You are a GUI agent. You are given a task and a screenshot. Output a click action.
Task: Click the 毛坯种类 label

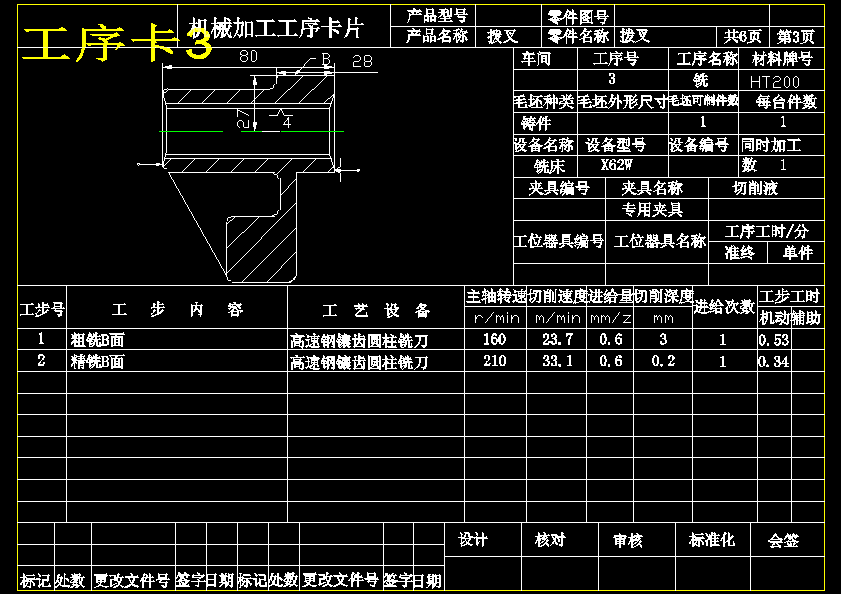[x=544, y=101]
